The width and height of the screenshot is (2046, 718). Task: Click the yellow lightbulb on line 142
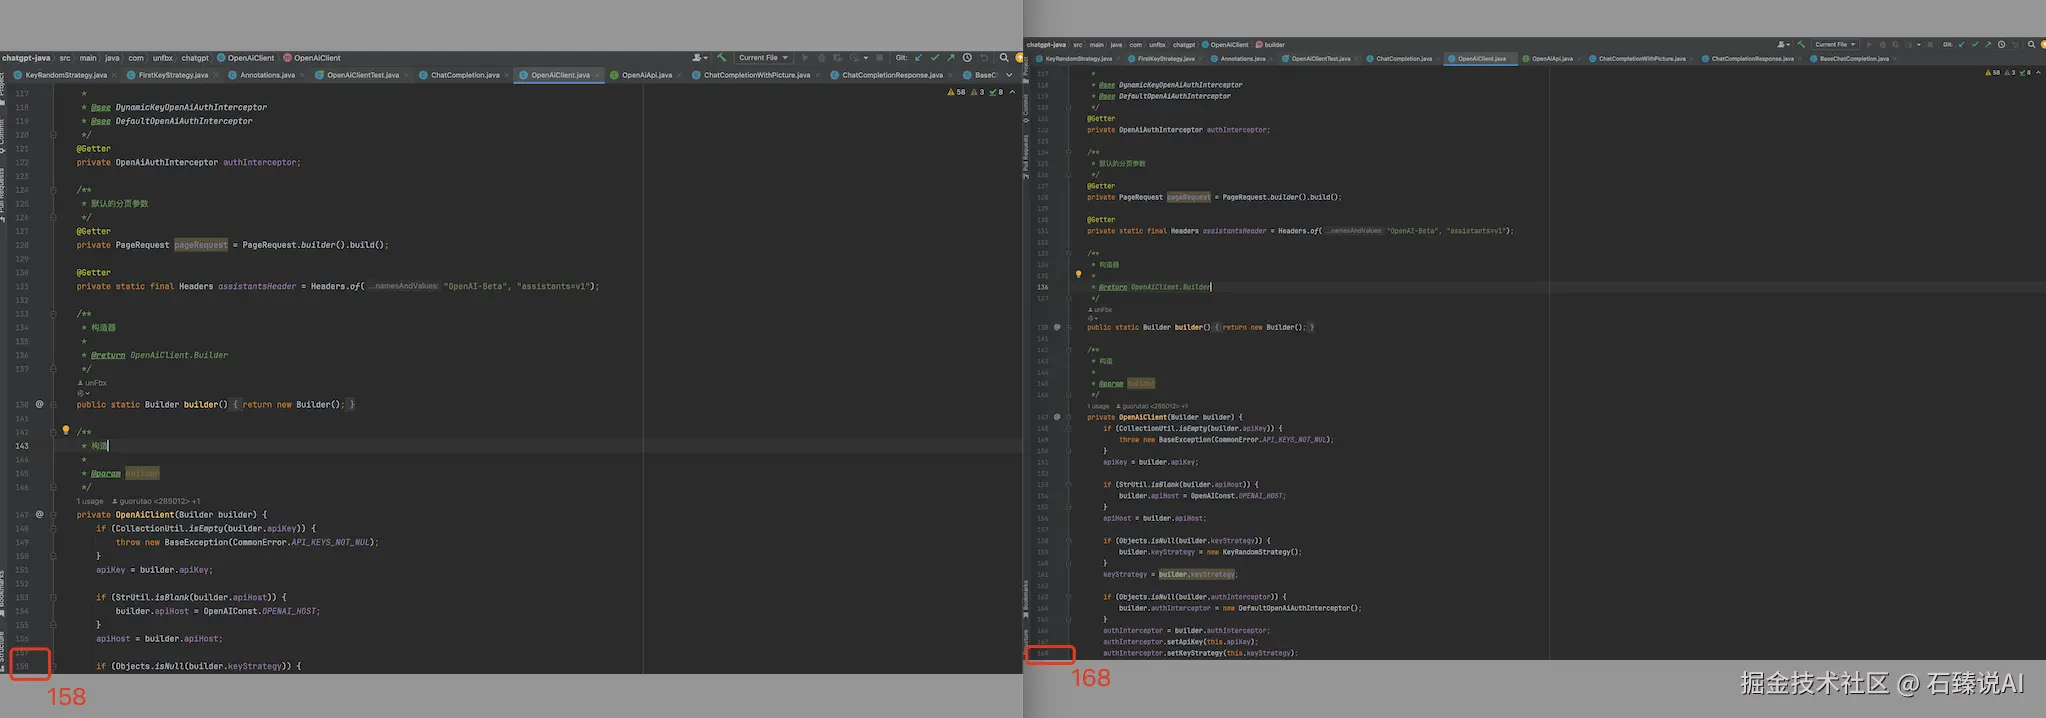coord(66,431)
